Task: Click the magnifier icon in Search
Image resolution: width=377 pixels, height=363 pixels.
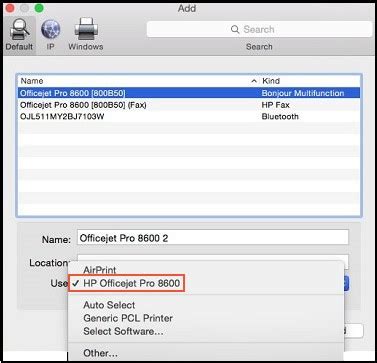Action: point(235,29)
